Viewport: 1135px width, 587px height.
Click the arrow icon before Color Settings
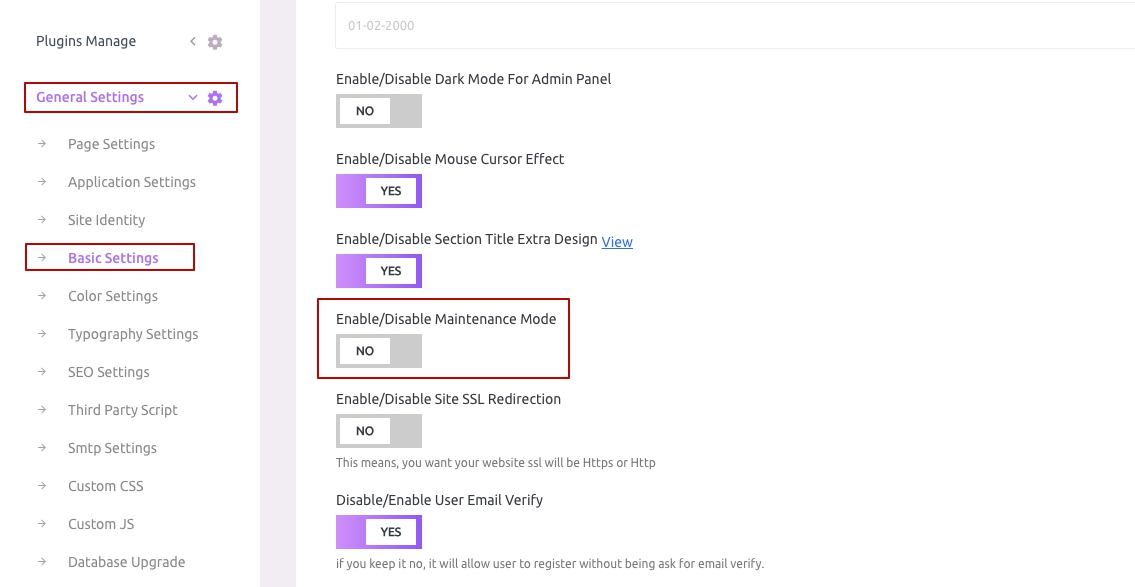point(42,295)
